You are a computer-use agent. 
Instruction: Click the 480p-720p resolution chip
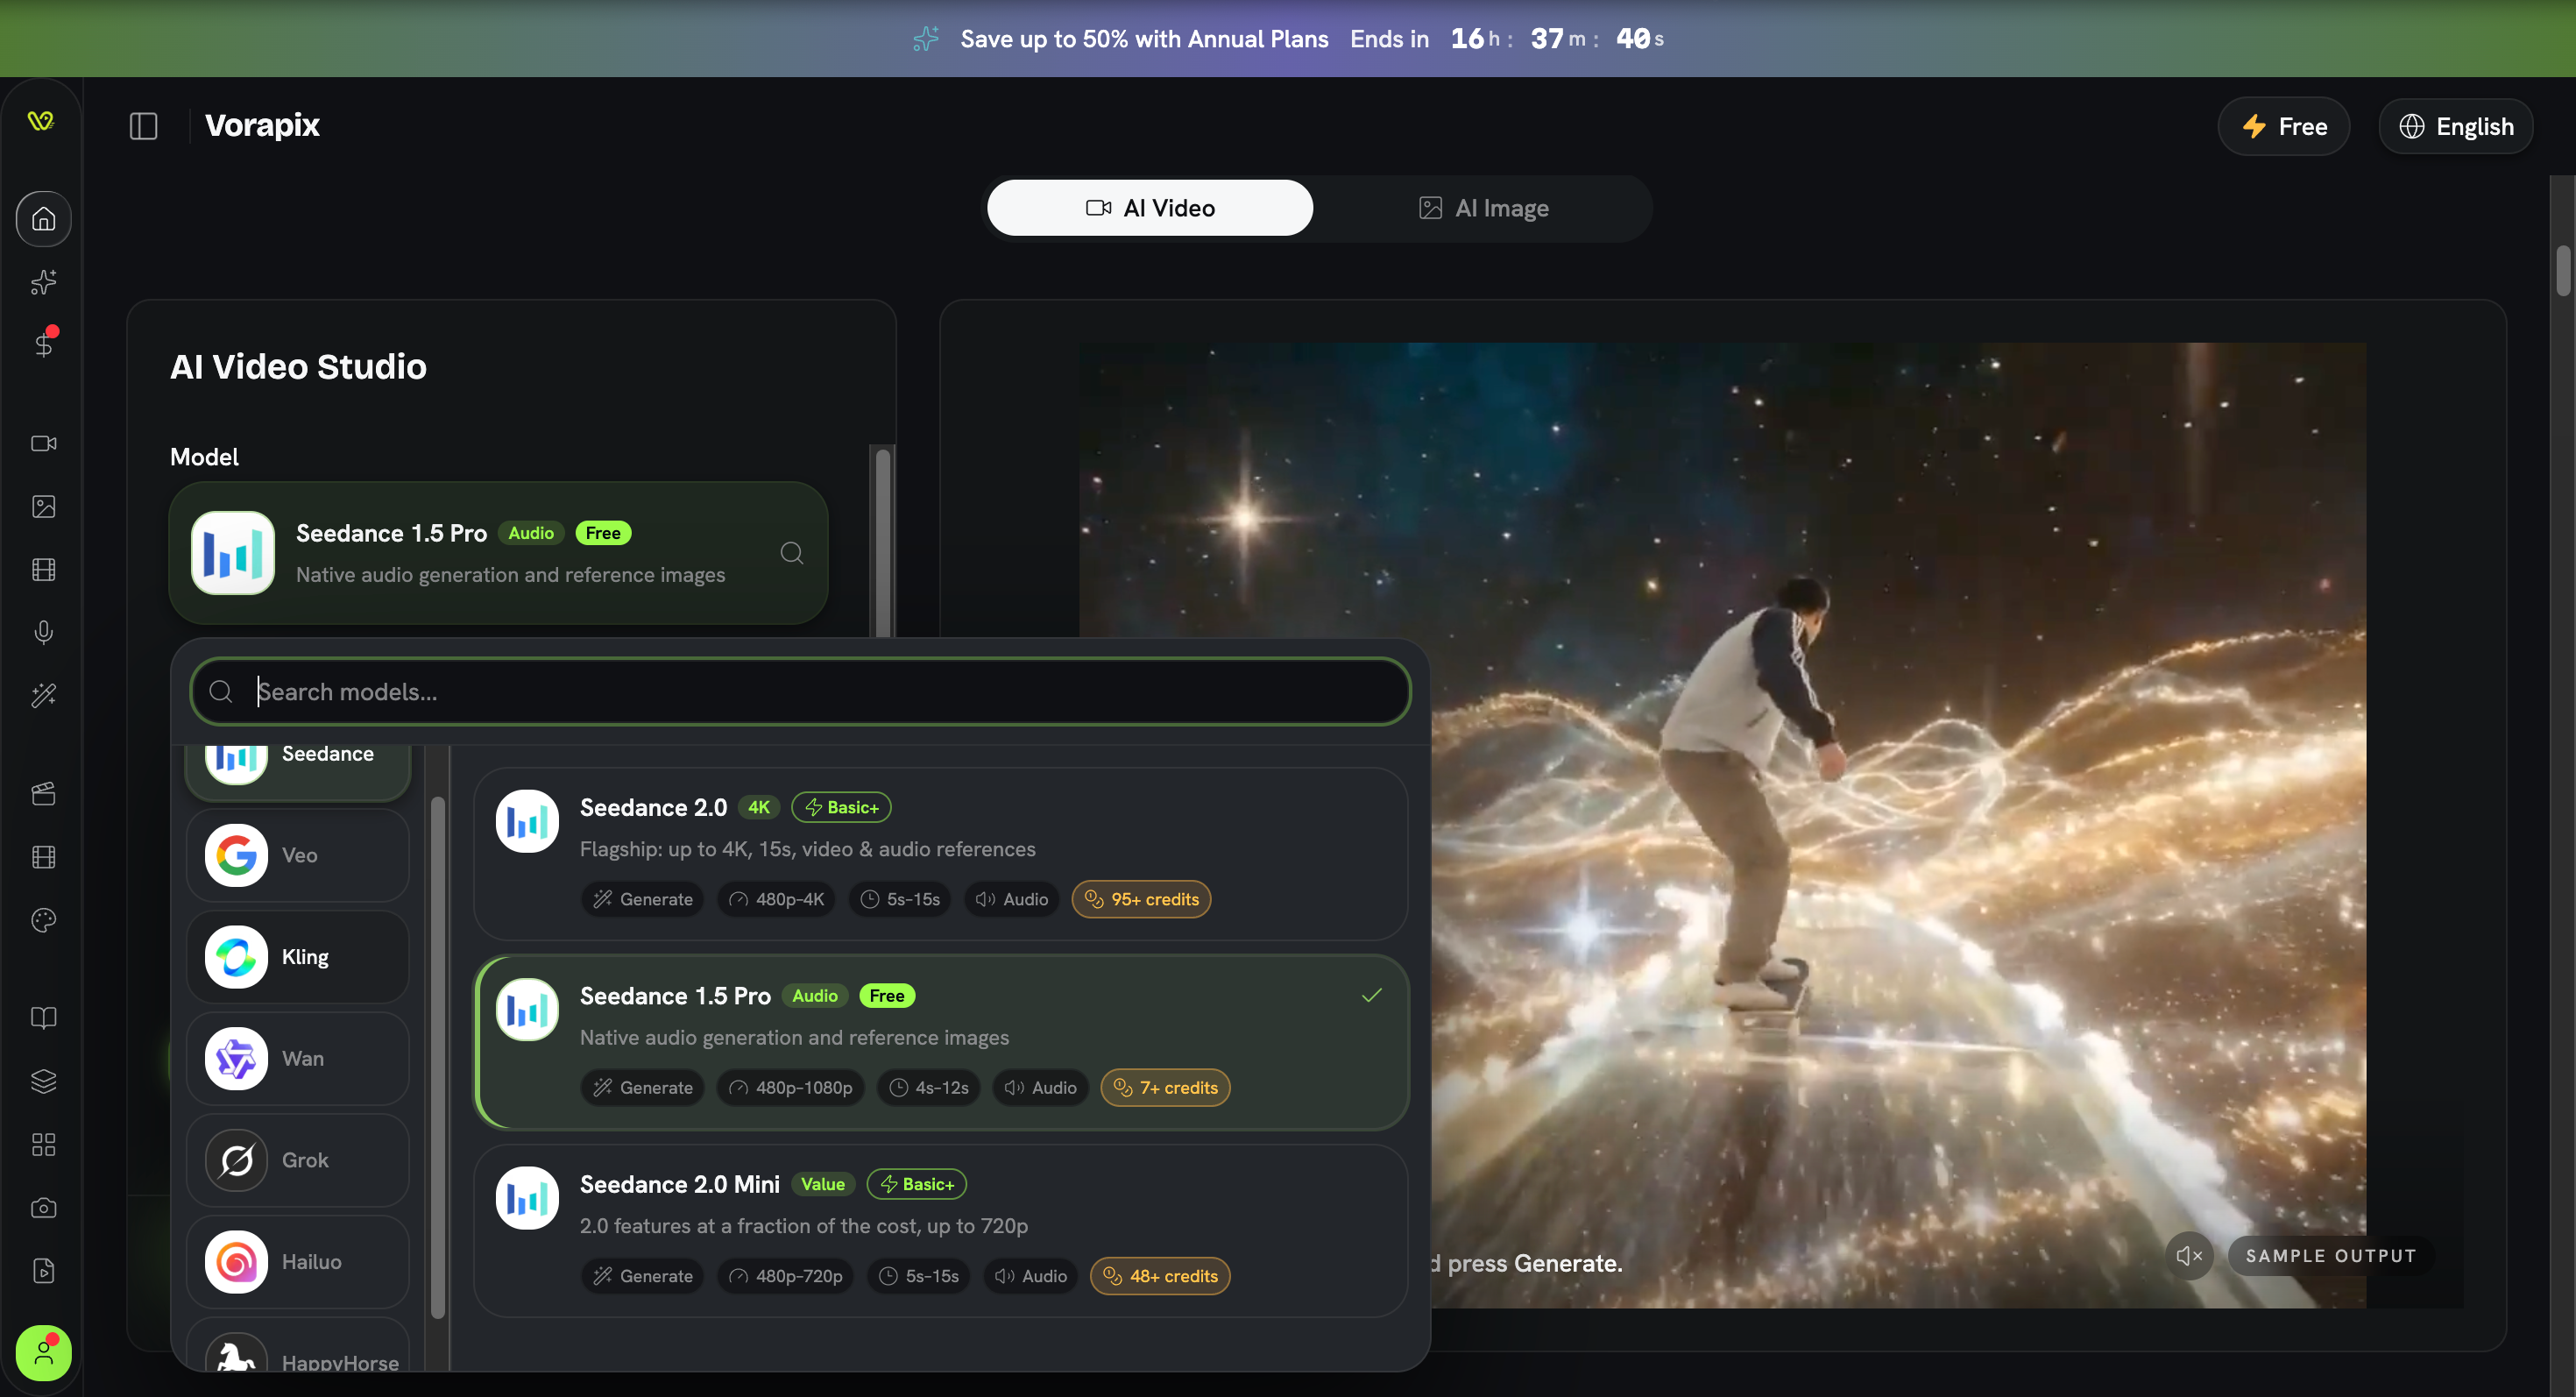[785, 1276]
